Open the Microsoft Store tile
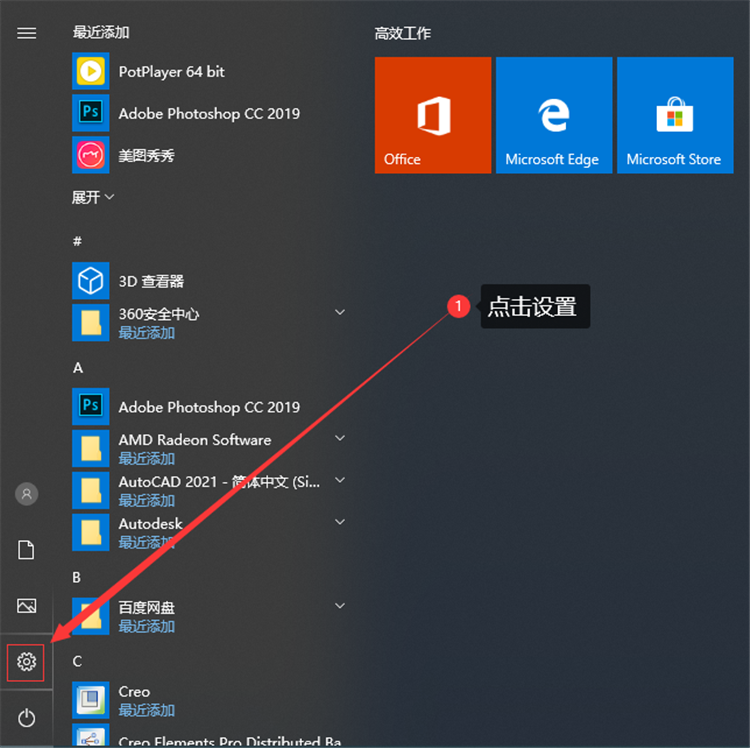The image size is (750, 748). [x=675, y=115]
